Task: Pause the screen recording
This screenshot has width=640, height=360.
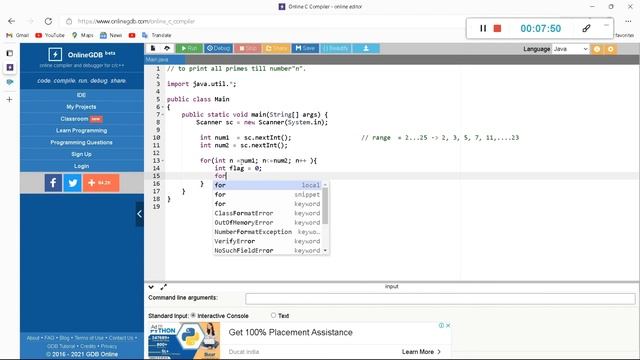Action: (483, 28)
